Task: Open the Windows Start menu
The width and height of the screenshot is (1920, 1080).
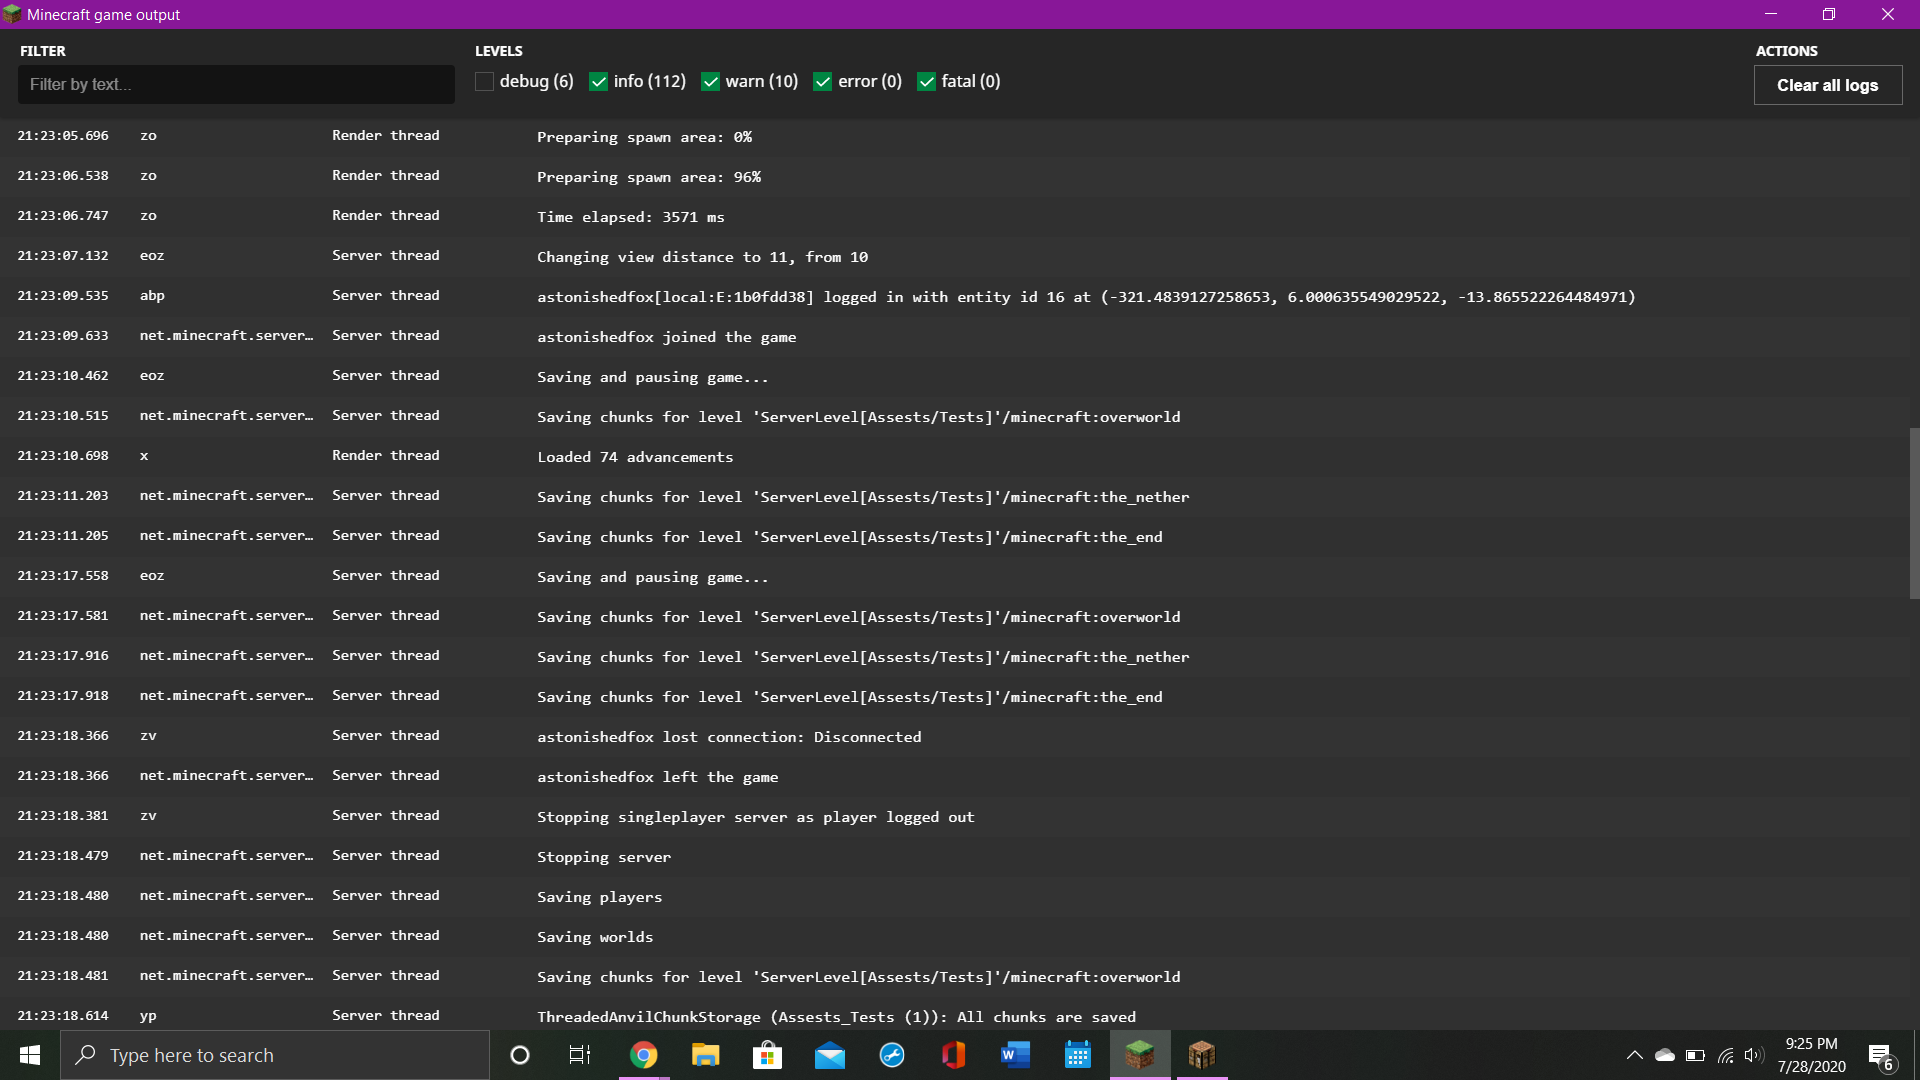Action: 30,1055
